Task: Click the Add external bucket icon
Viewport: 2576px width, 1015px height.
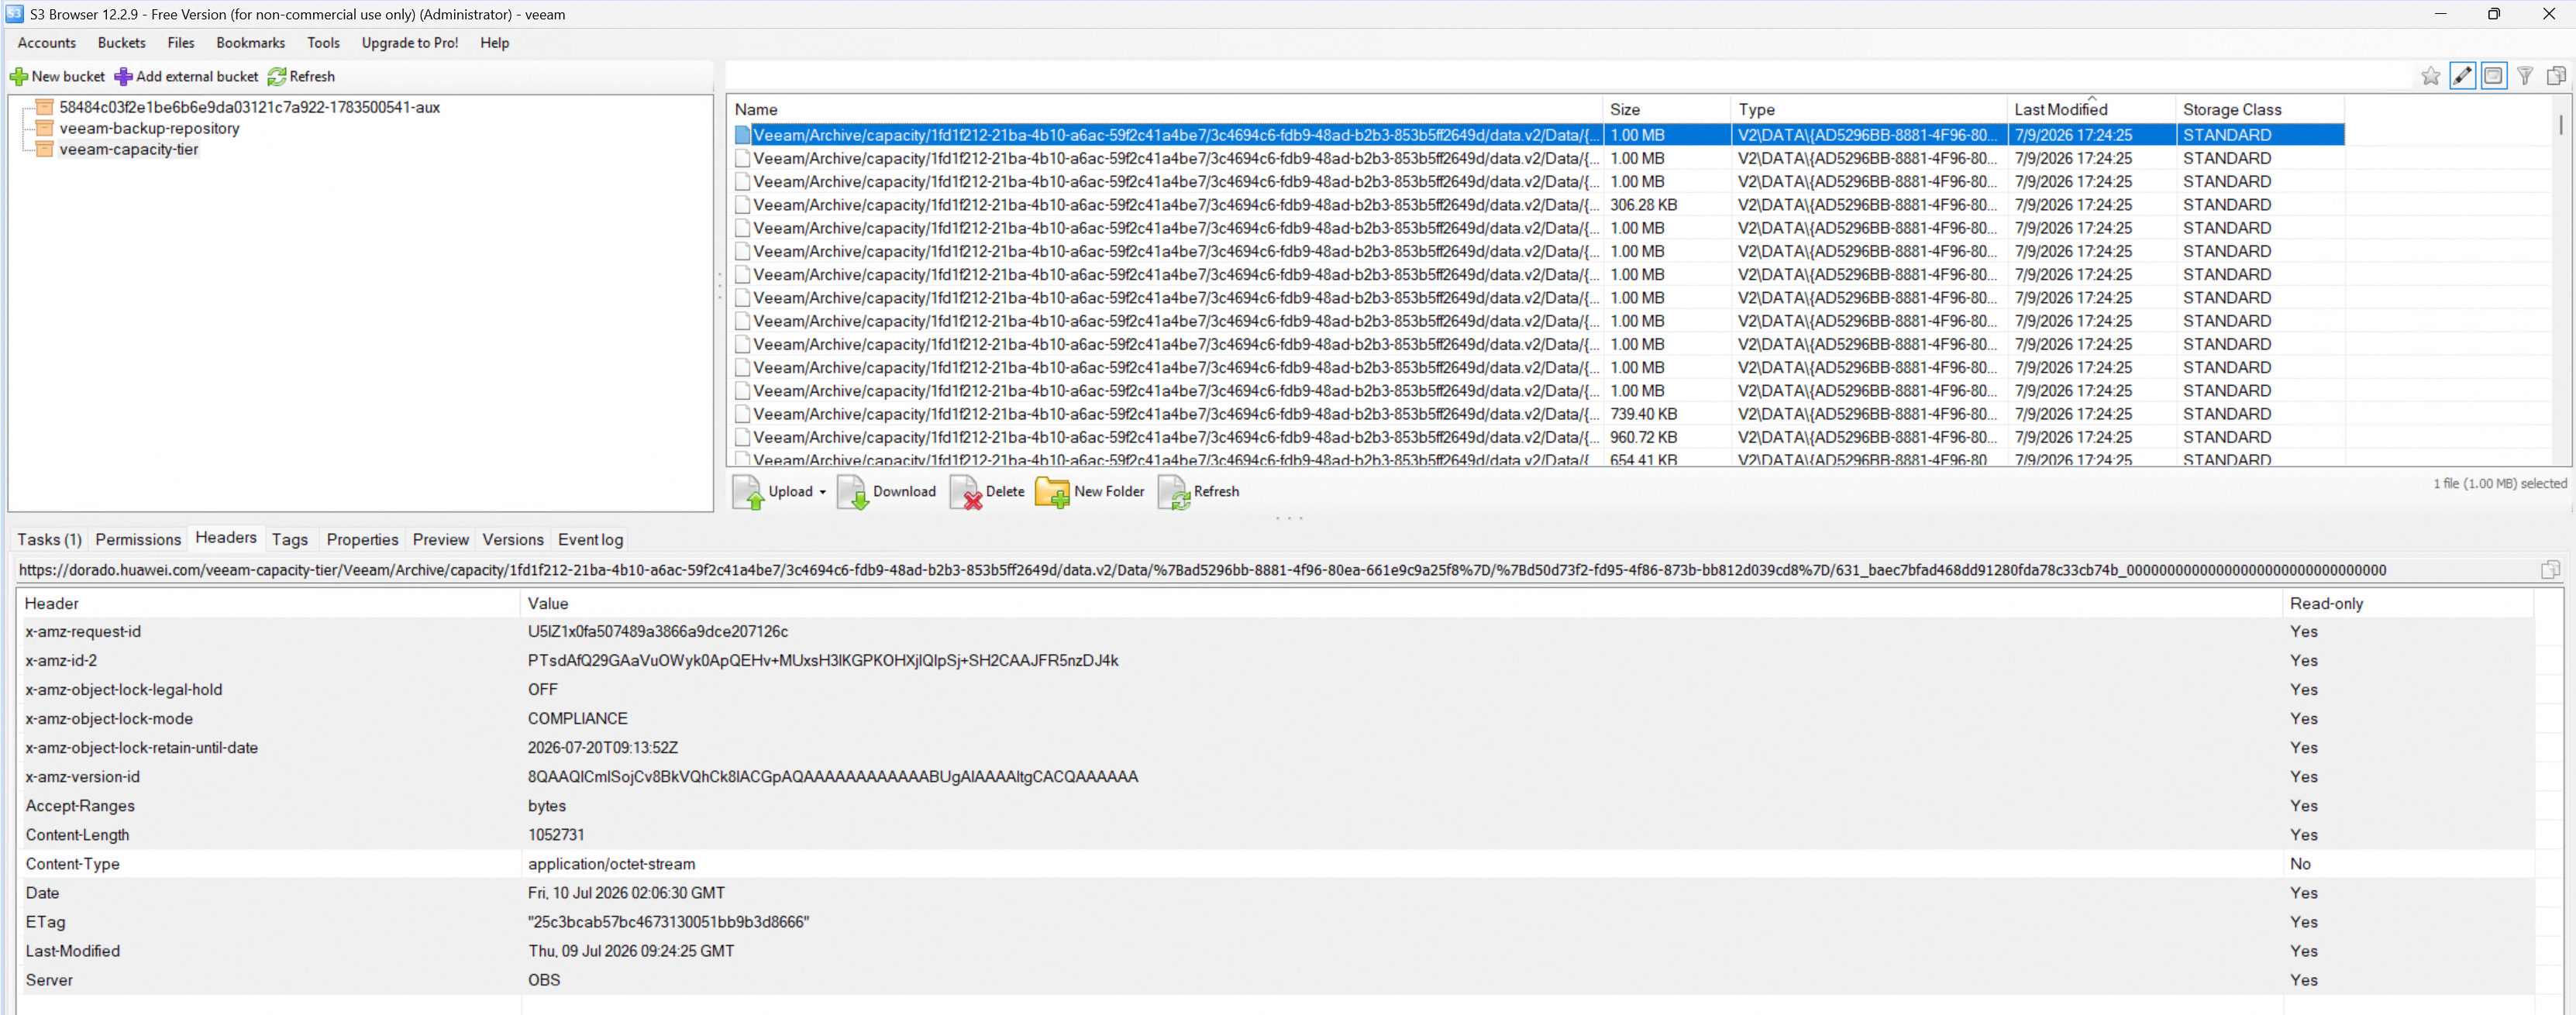Action: pos(123,77)
